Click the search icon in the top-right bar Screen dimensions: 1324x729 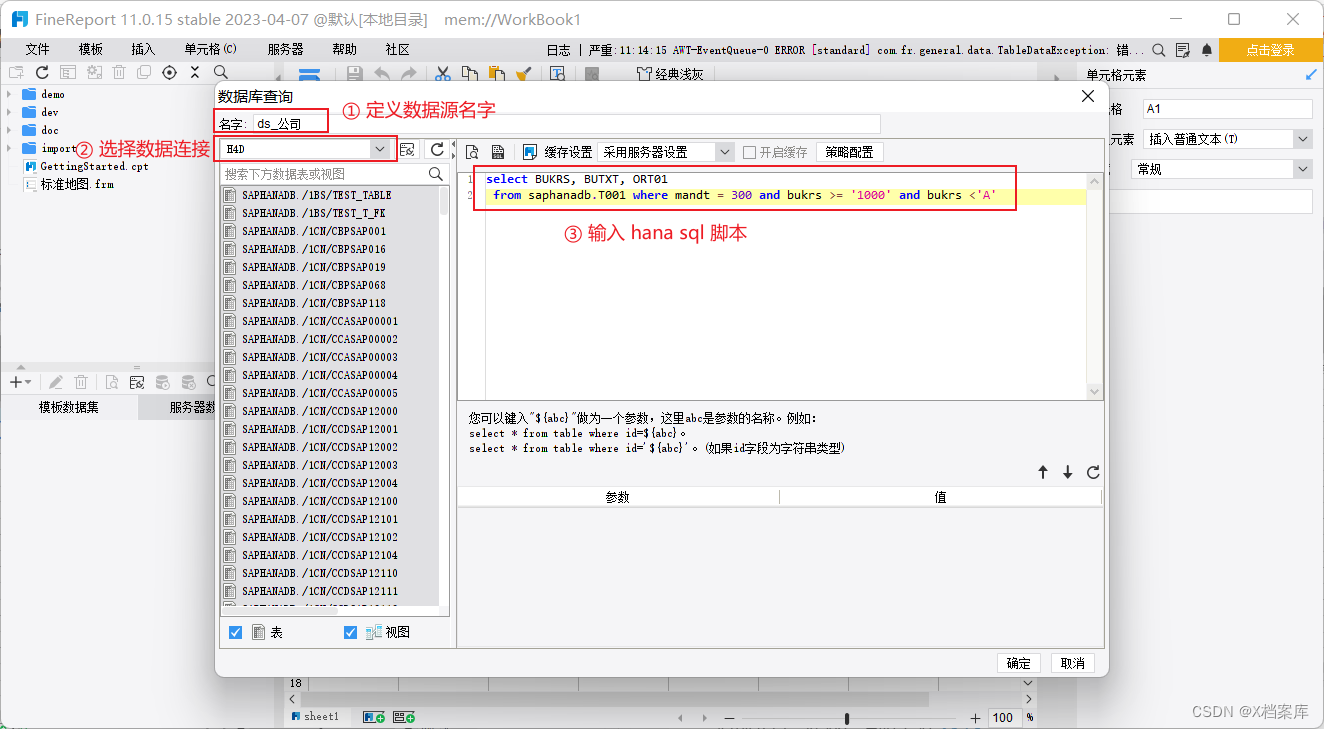click(1158, 49)
